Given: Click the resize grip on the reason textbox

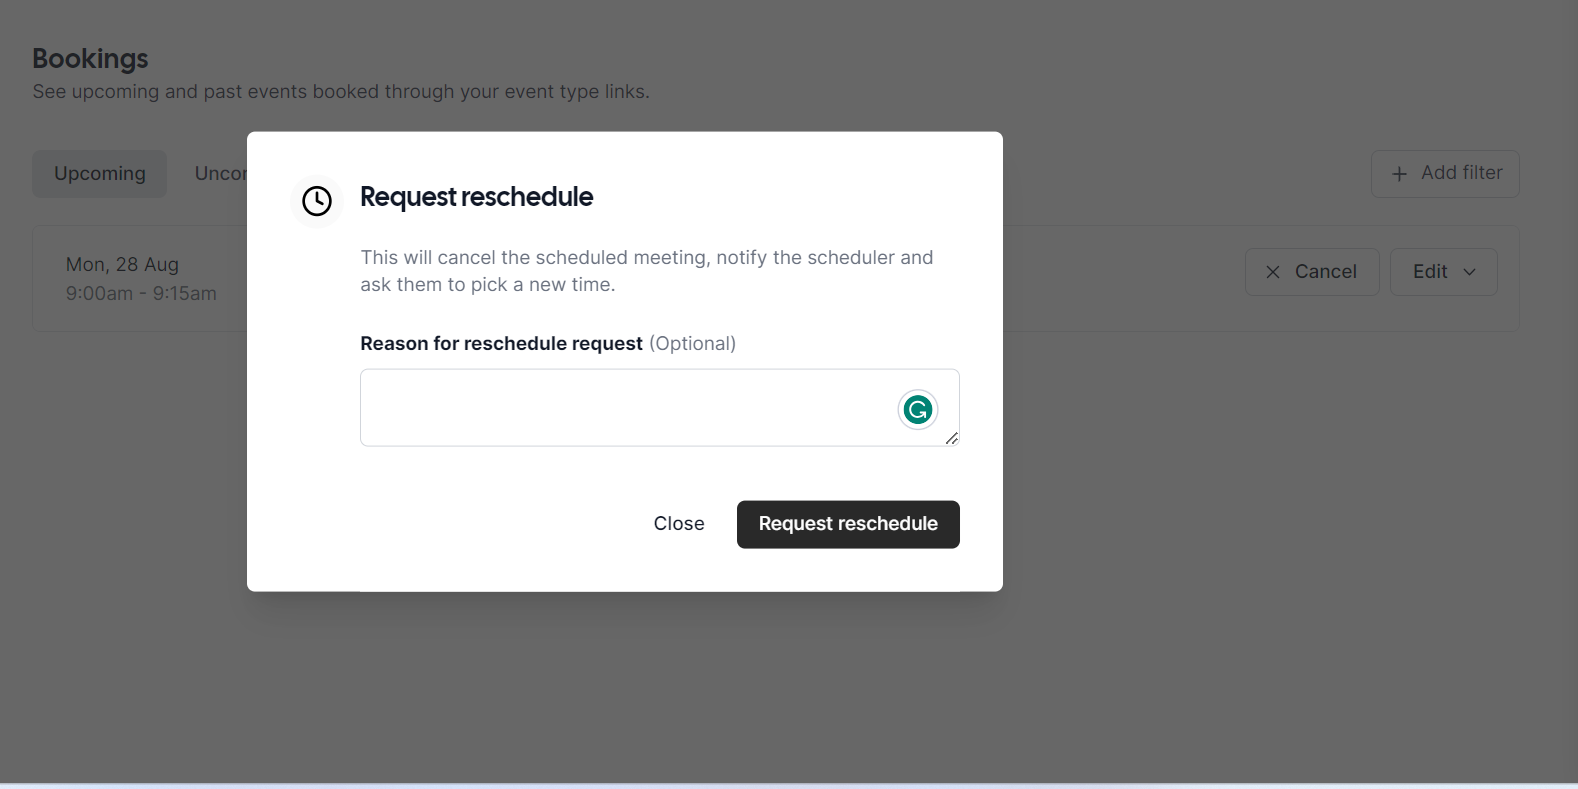Looking at the screenshot, I should coord(952,439).
